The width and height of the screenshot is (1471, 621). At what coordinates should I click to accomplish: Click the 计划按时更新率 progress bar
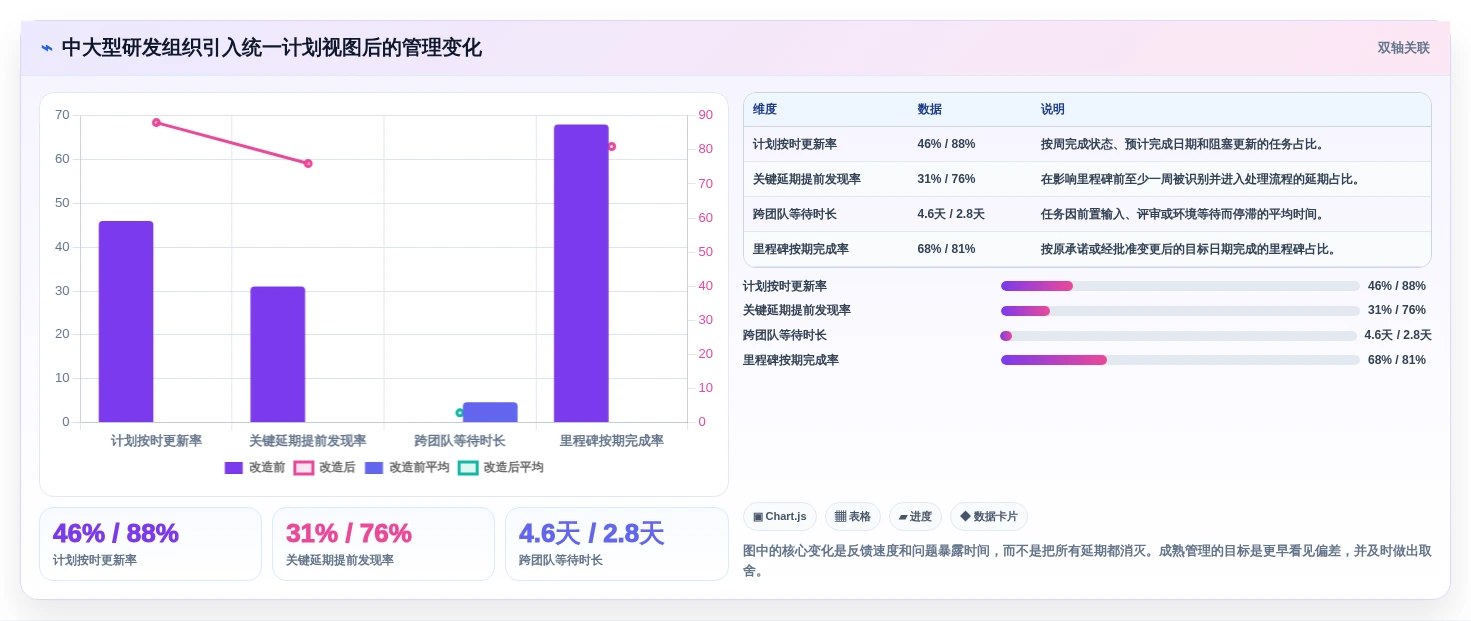coord(1180,286)
